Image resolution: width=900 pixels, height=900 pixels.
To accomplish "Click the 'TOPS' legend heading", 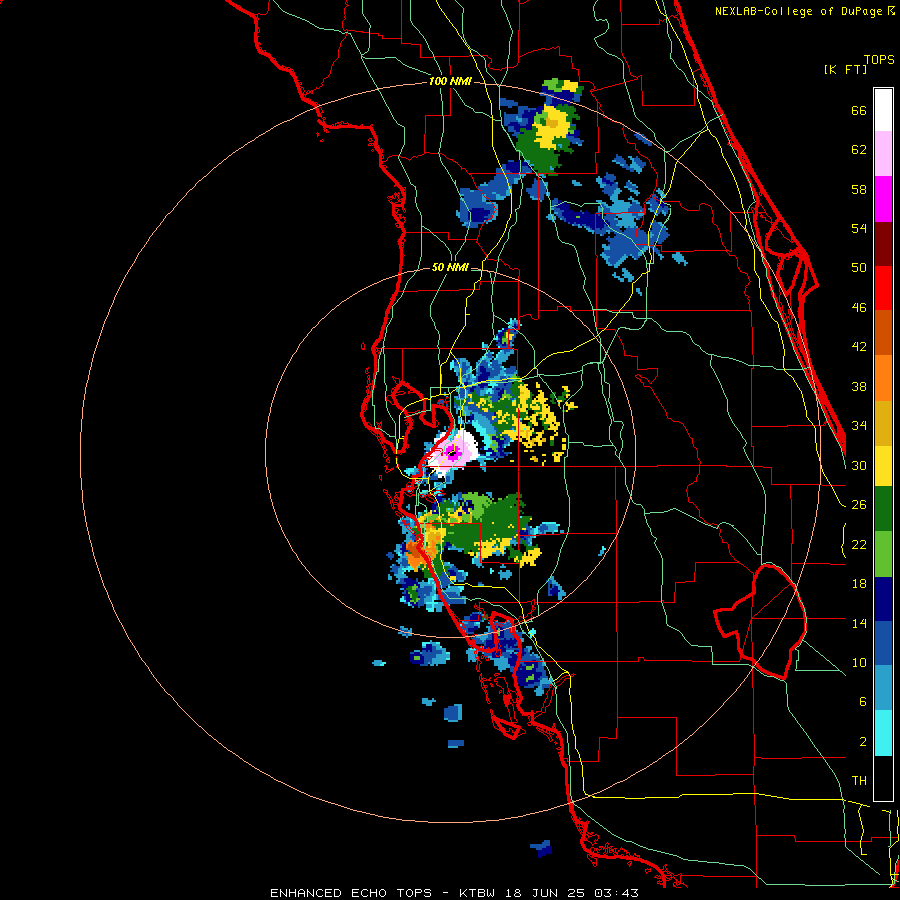I will (879, 59).
